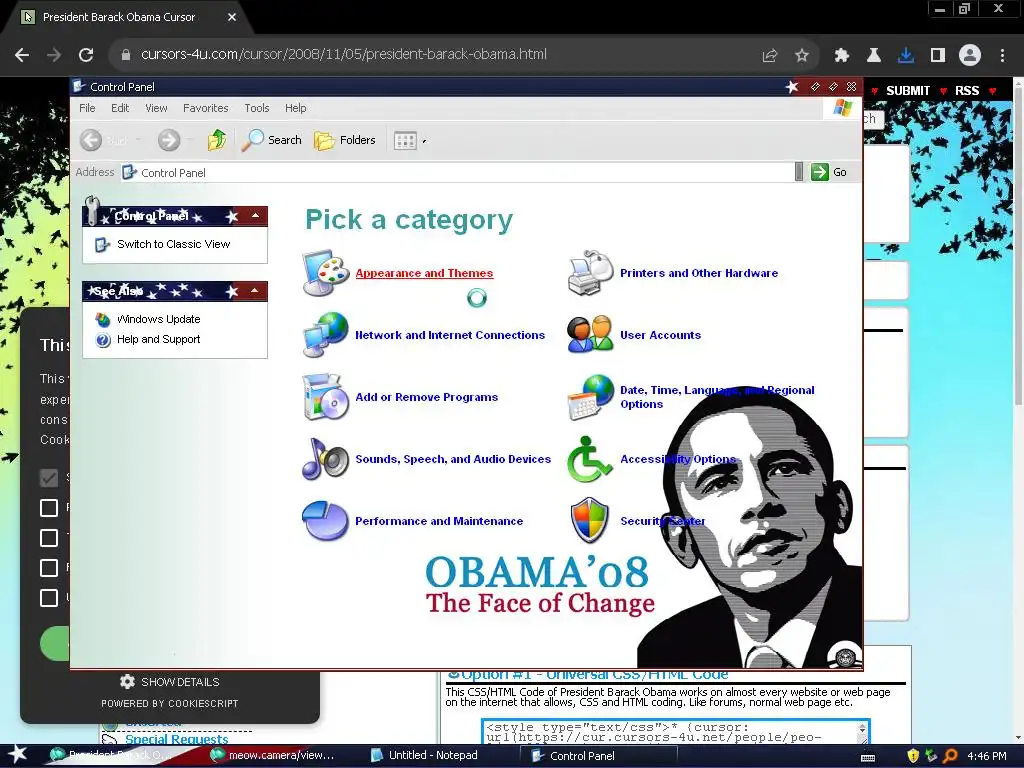Viewport: 1024px width, 768px height.
Task: Open the Help menu
Action: 295,108
